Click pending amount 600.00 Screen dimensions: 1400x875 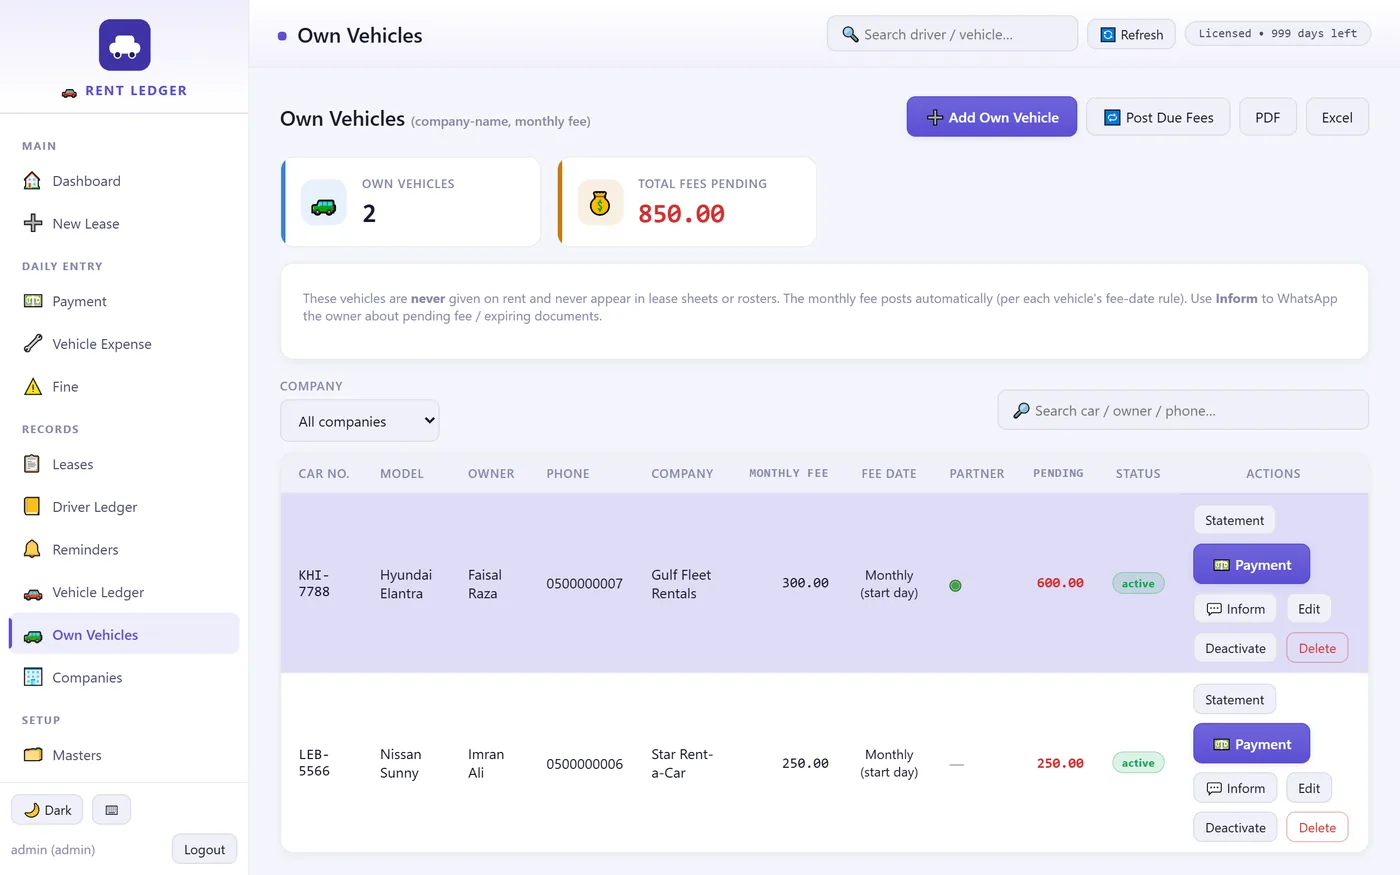pyautogui.click(x=1060, y=583)
